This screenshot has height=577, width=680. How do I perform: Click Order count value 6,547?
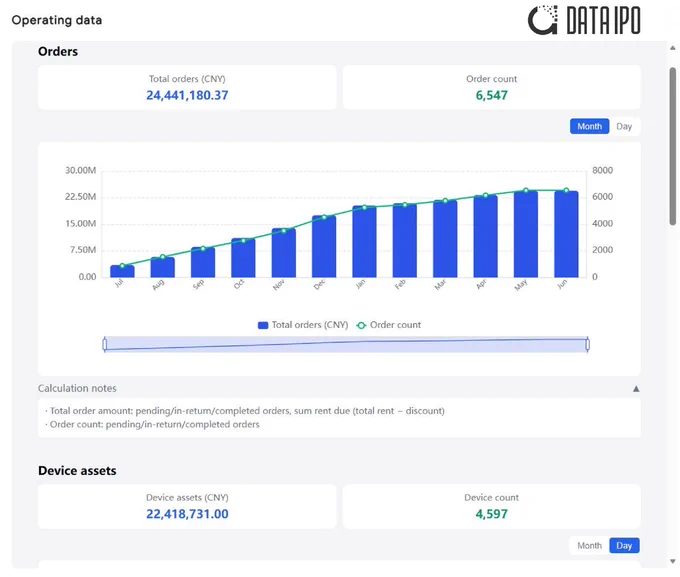(491, 95)
